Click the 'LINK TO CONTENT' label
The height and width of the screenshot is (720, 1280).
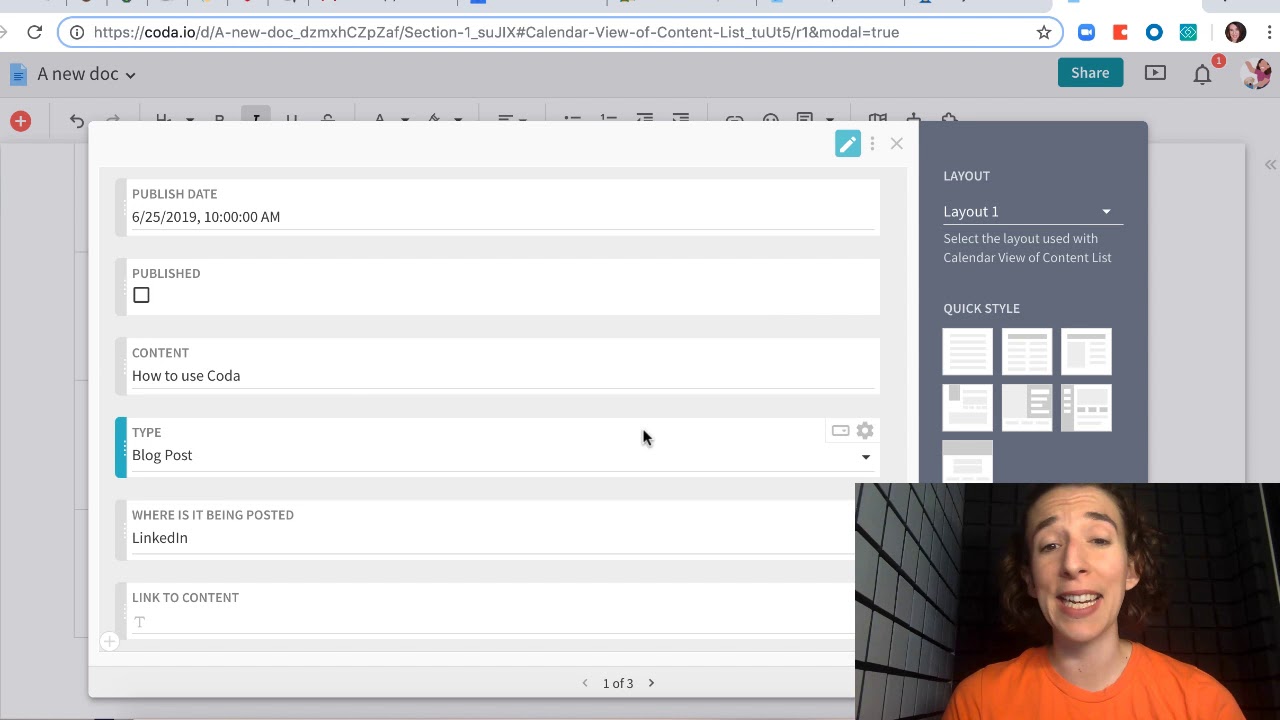tap(185, 598)
